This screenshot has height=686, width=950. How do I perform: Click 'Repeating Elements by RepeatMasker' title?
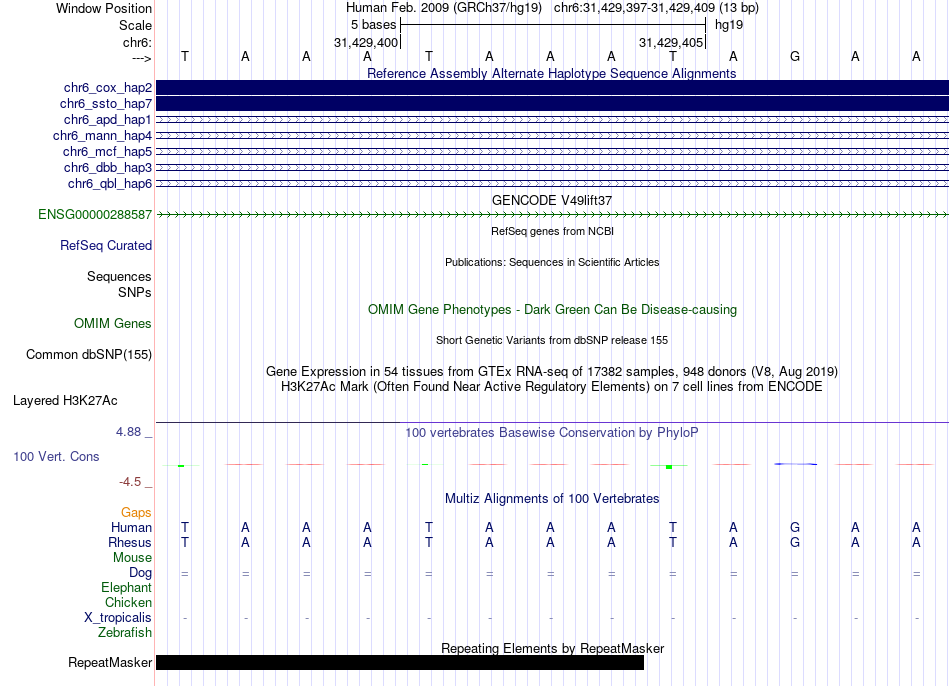(552, 648)
